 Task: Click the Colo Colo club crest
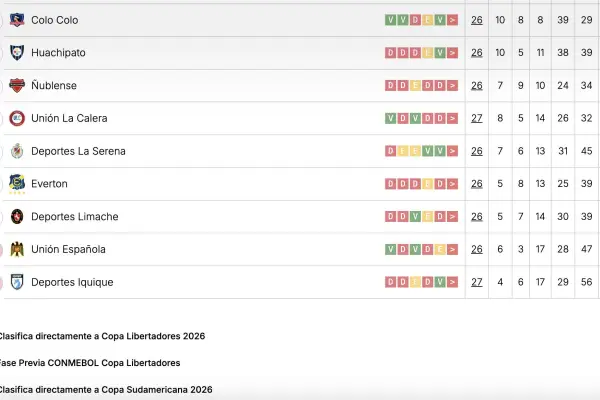[17, 20]
